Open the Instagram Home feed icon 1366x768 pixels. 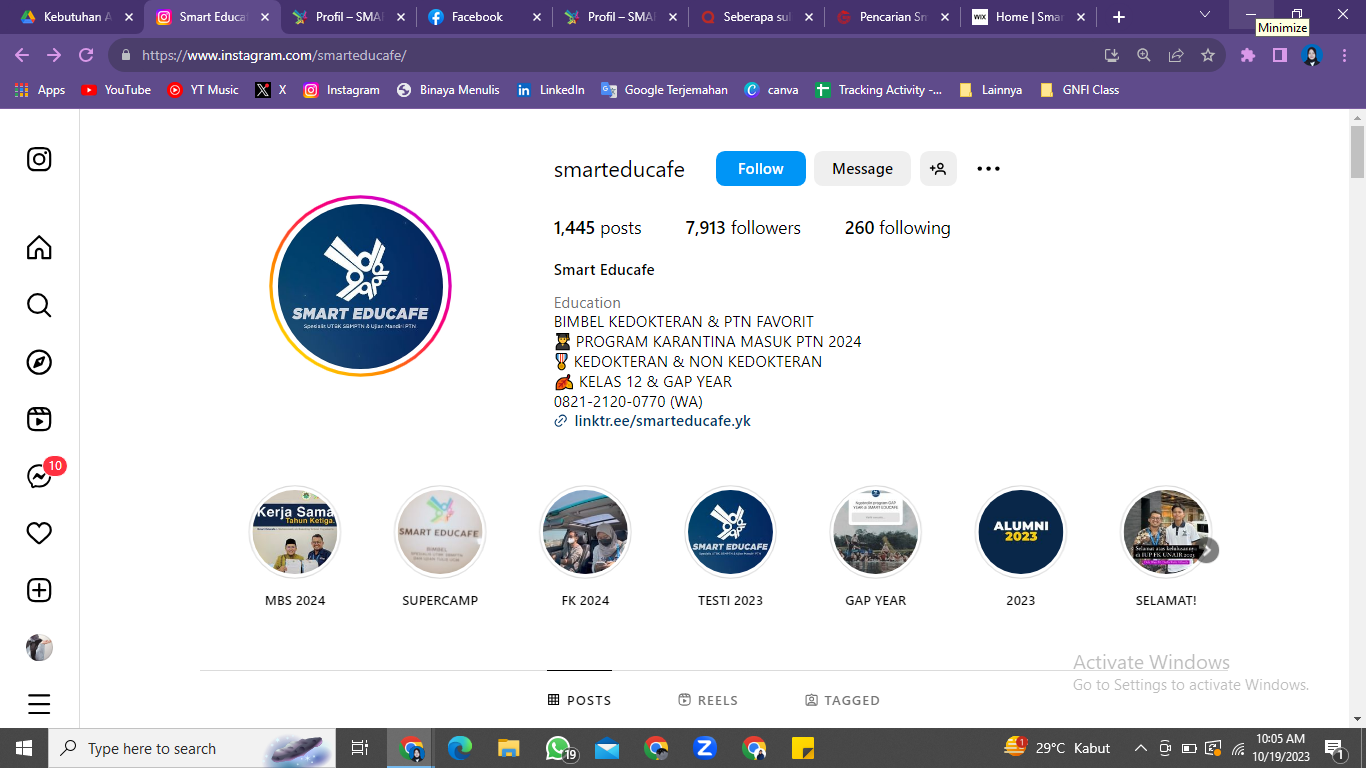point(38,248)
